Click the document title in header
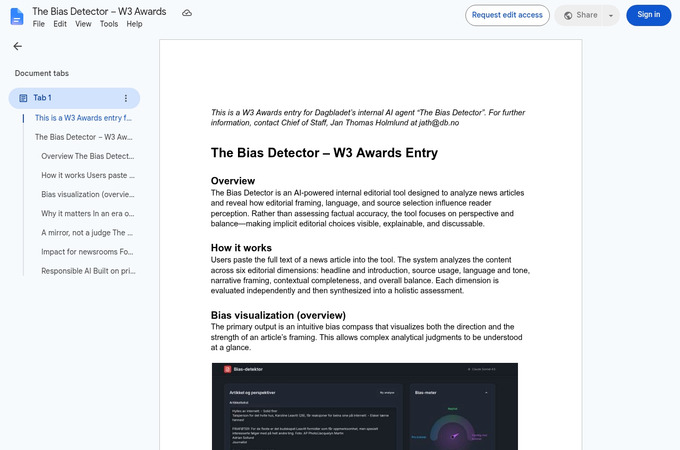This screenshot has height=450, width=680. [99, 11]
